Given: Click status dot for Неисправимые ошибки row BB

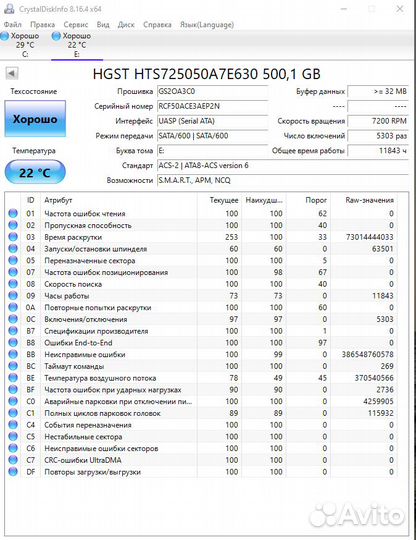Looking at the screenshot, I should [x=13, y=354].
